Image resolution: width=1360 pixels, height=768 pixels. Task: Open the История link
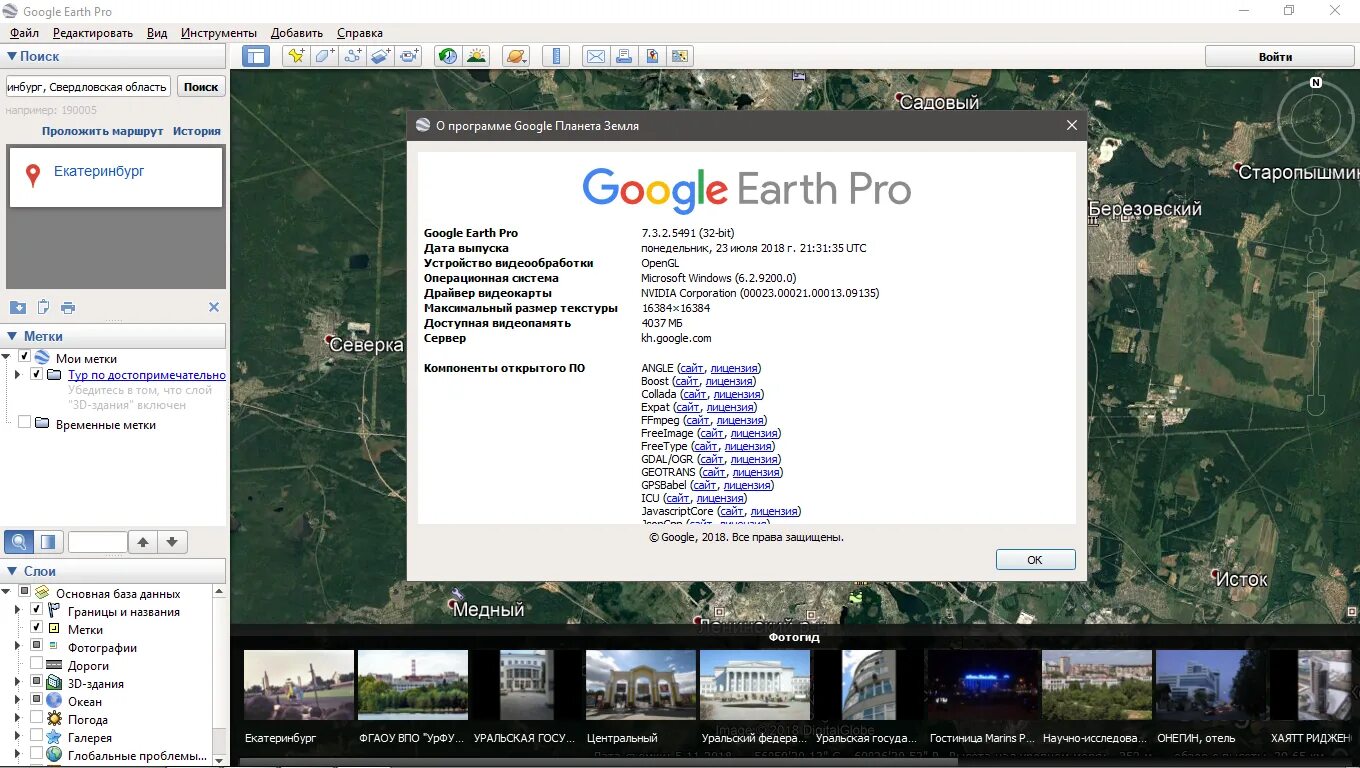197,131
